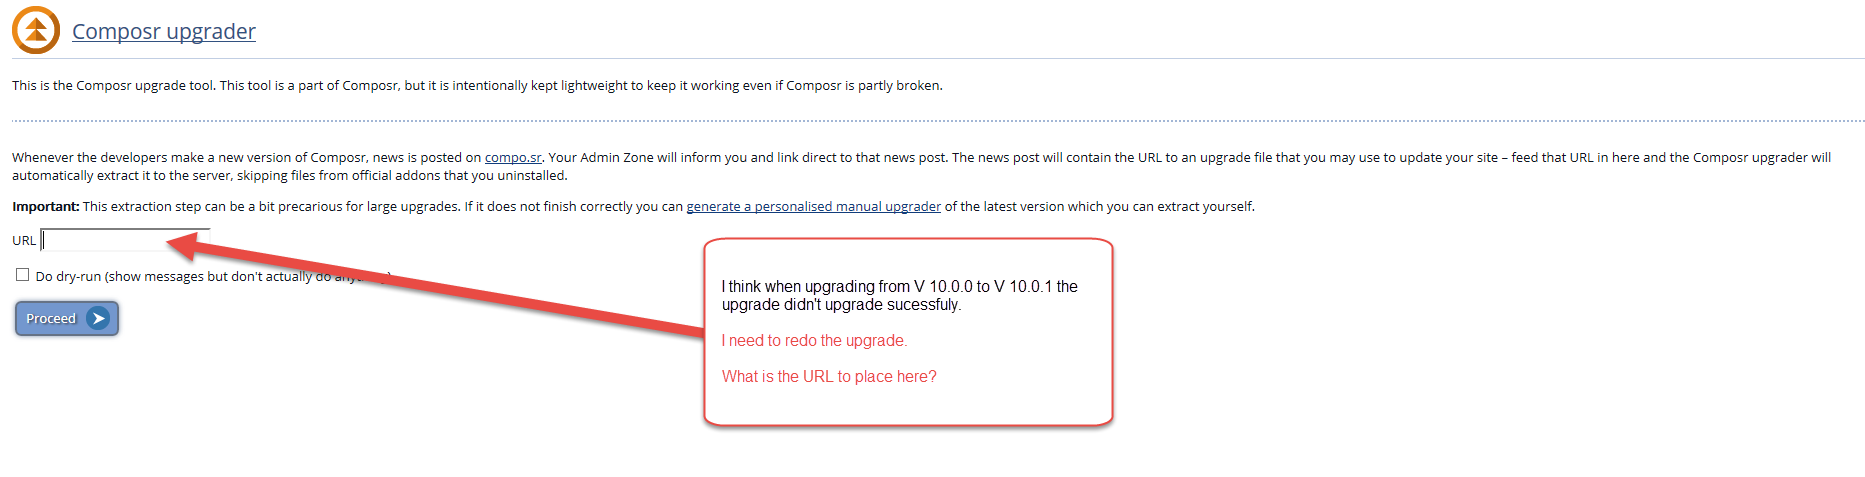Click the bold Important: text
The image size is (1865, 477).
tap(46, 207)
